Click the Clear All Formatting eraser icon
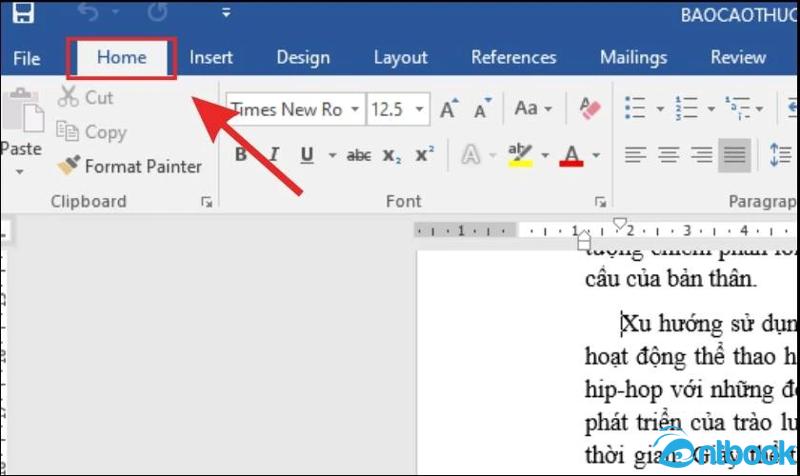This screenshot has height=476, width=800. pyautogui.click(x=590, y=108)
